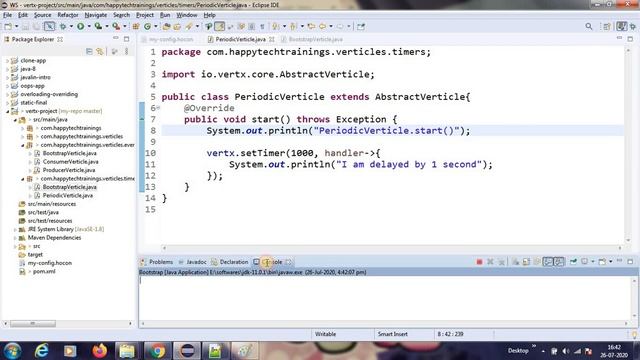Click the Clear Console icon
The image size is (640, 360).
(x=516, y=262)
